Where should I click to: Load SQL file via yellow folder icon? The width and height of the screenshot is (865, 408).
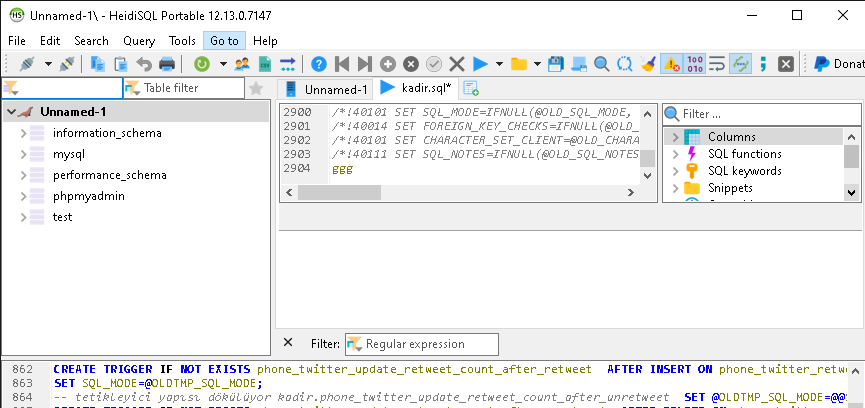coord(519,64)
